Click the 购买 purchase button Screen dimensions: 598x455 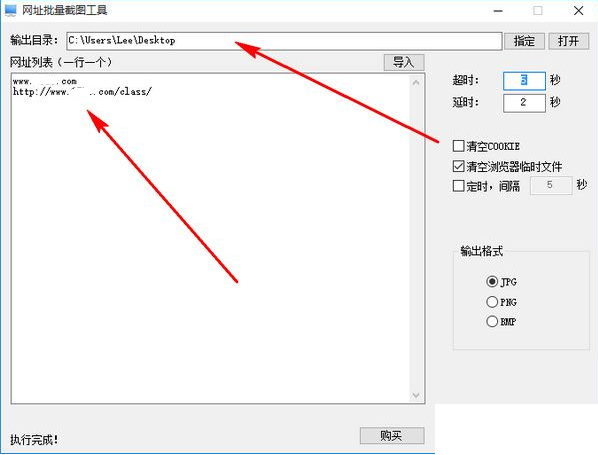coord(392,435)
